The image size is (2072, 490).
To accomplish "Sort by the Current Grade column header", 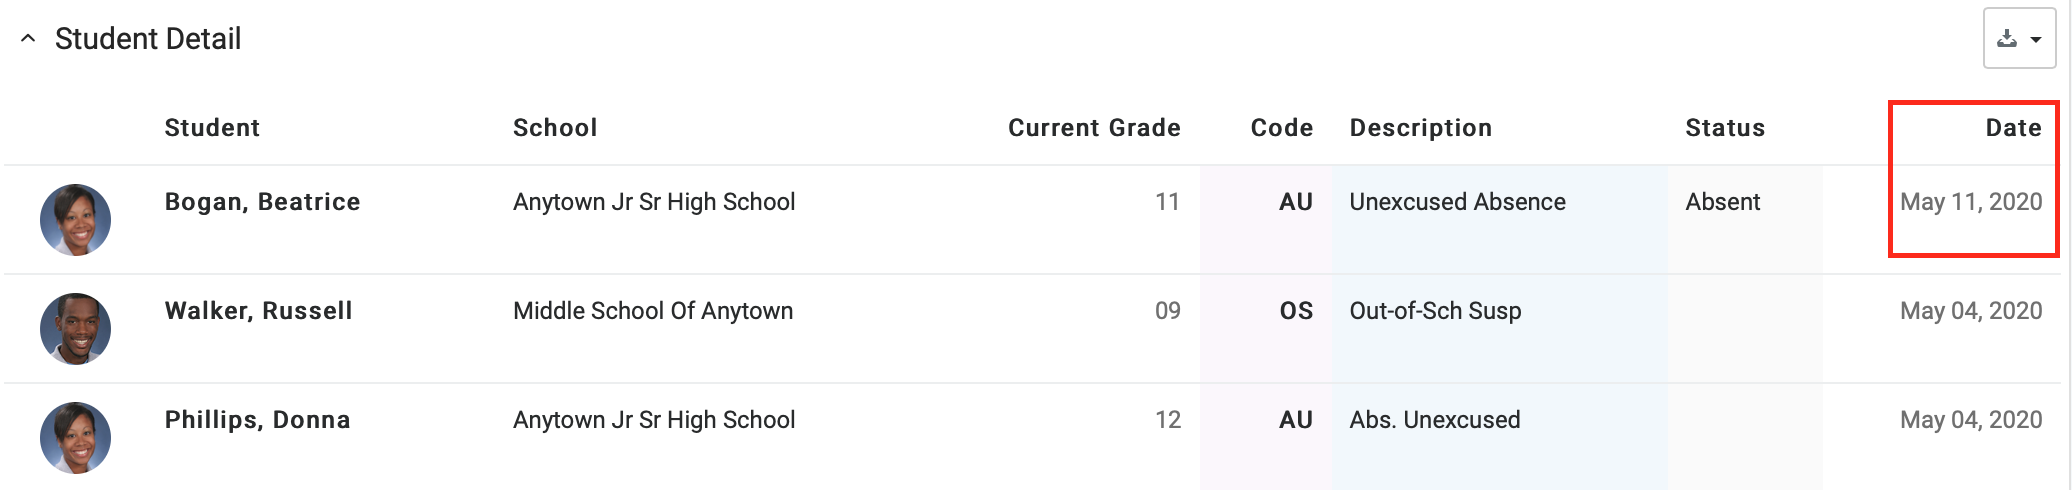I will coord(1094,128).
